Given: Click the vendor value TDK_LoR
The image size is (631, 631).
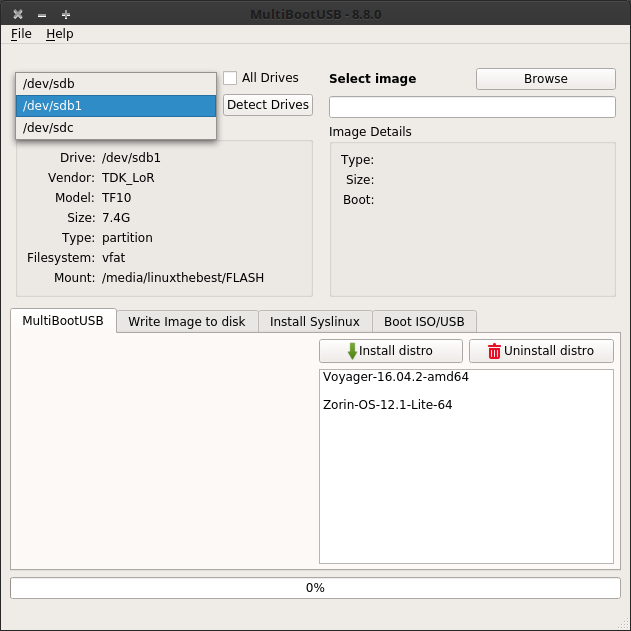Looking at the screenshot, I should coord(128,178).
